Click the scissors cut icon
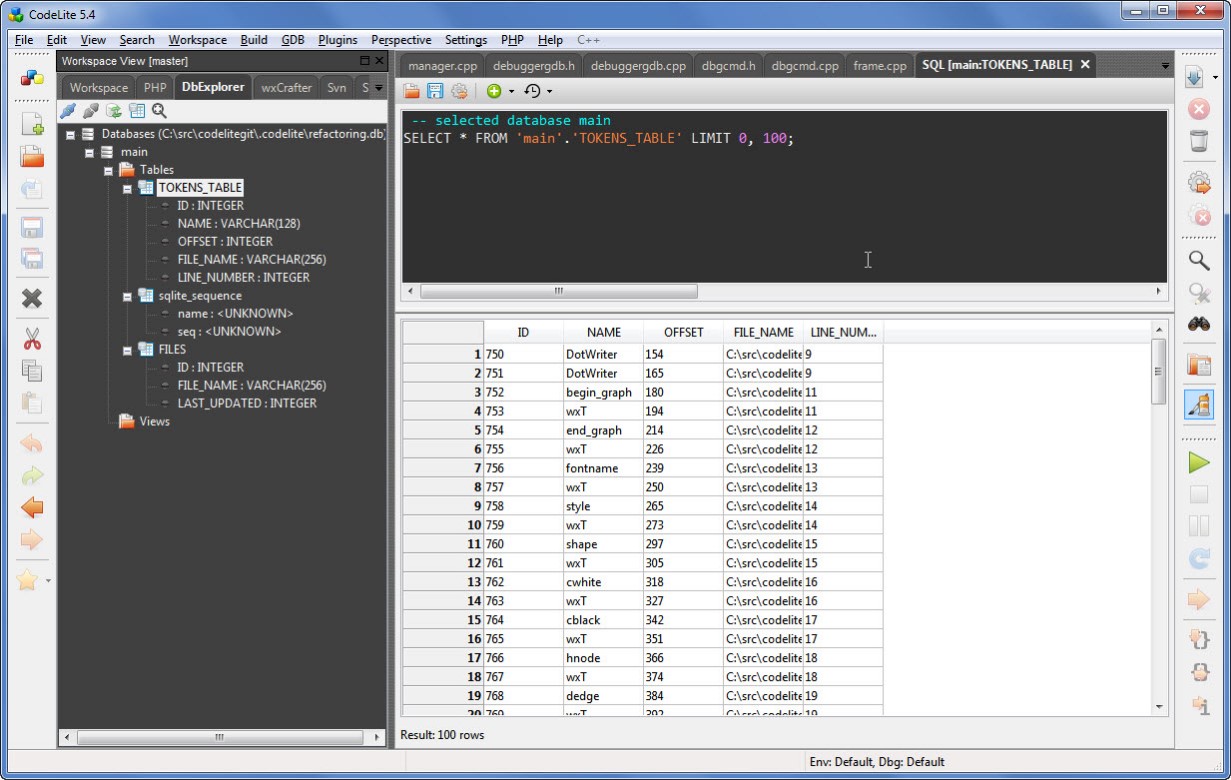The height and width of the screenshot is (780, 1231). tap(32, 340)
